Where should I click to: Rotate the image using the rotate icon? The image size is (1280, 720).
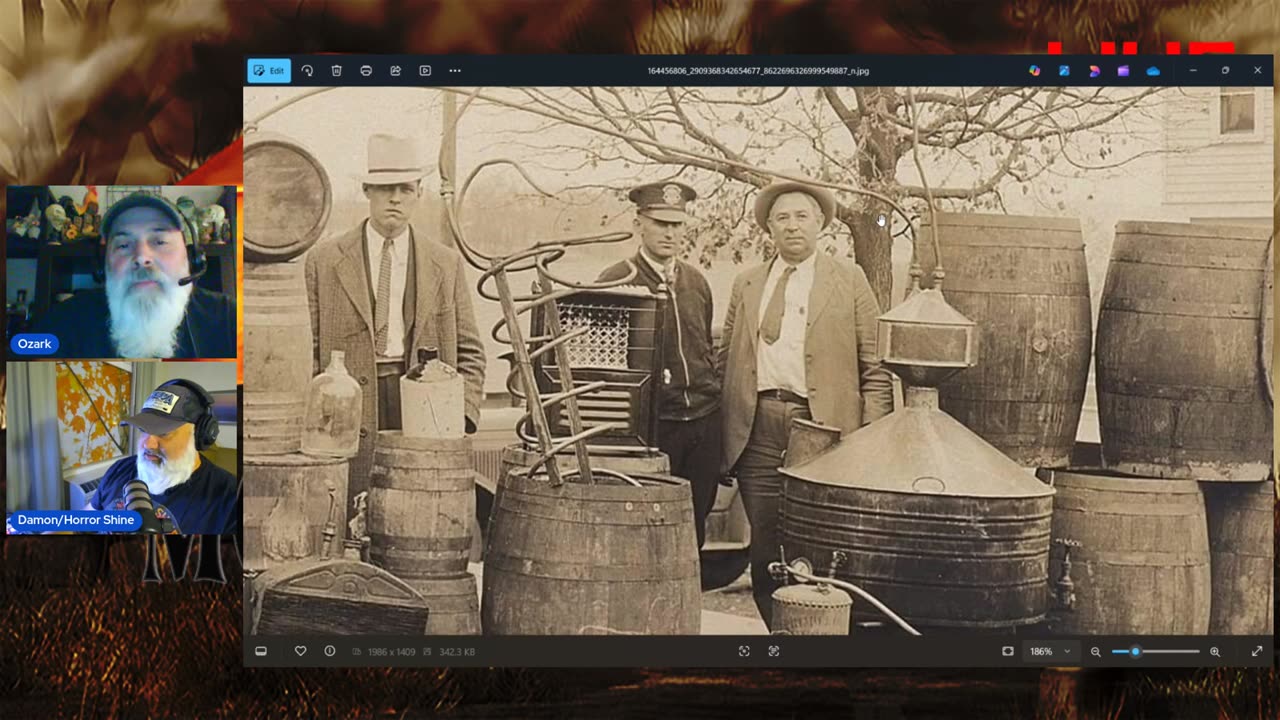(x=307, y=71)
